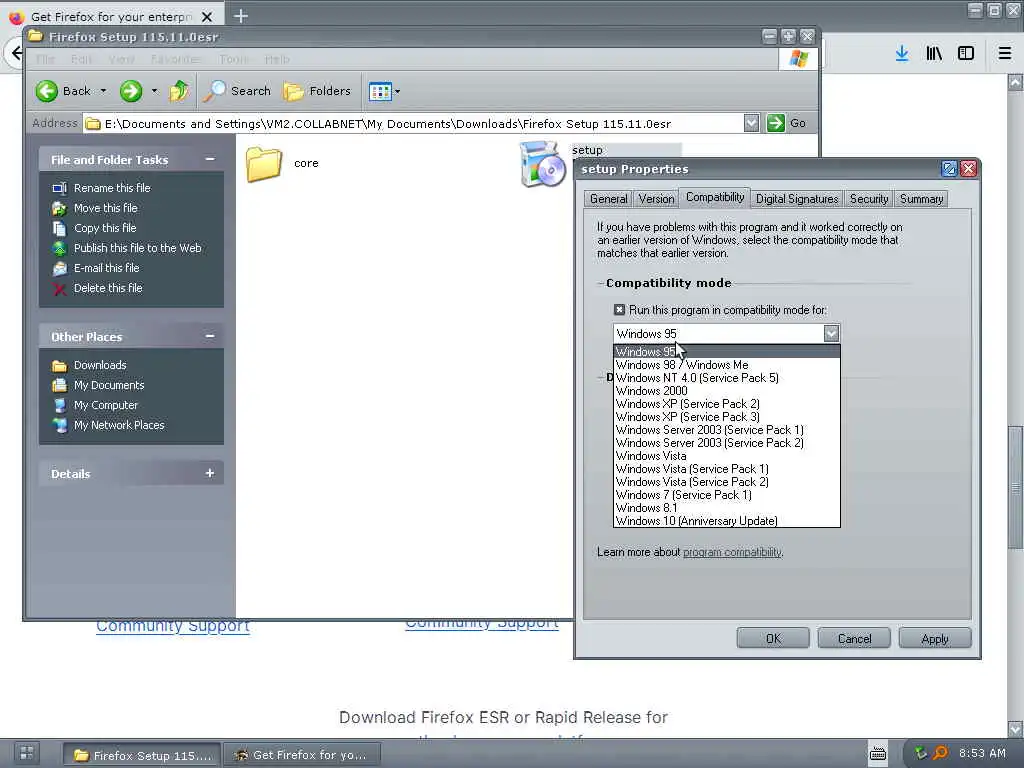Open My Documents in Other Places
This screenshot has height=768, width=1024.
(108, 385)
